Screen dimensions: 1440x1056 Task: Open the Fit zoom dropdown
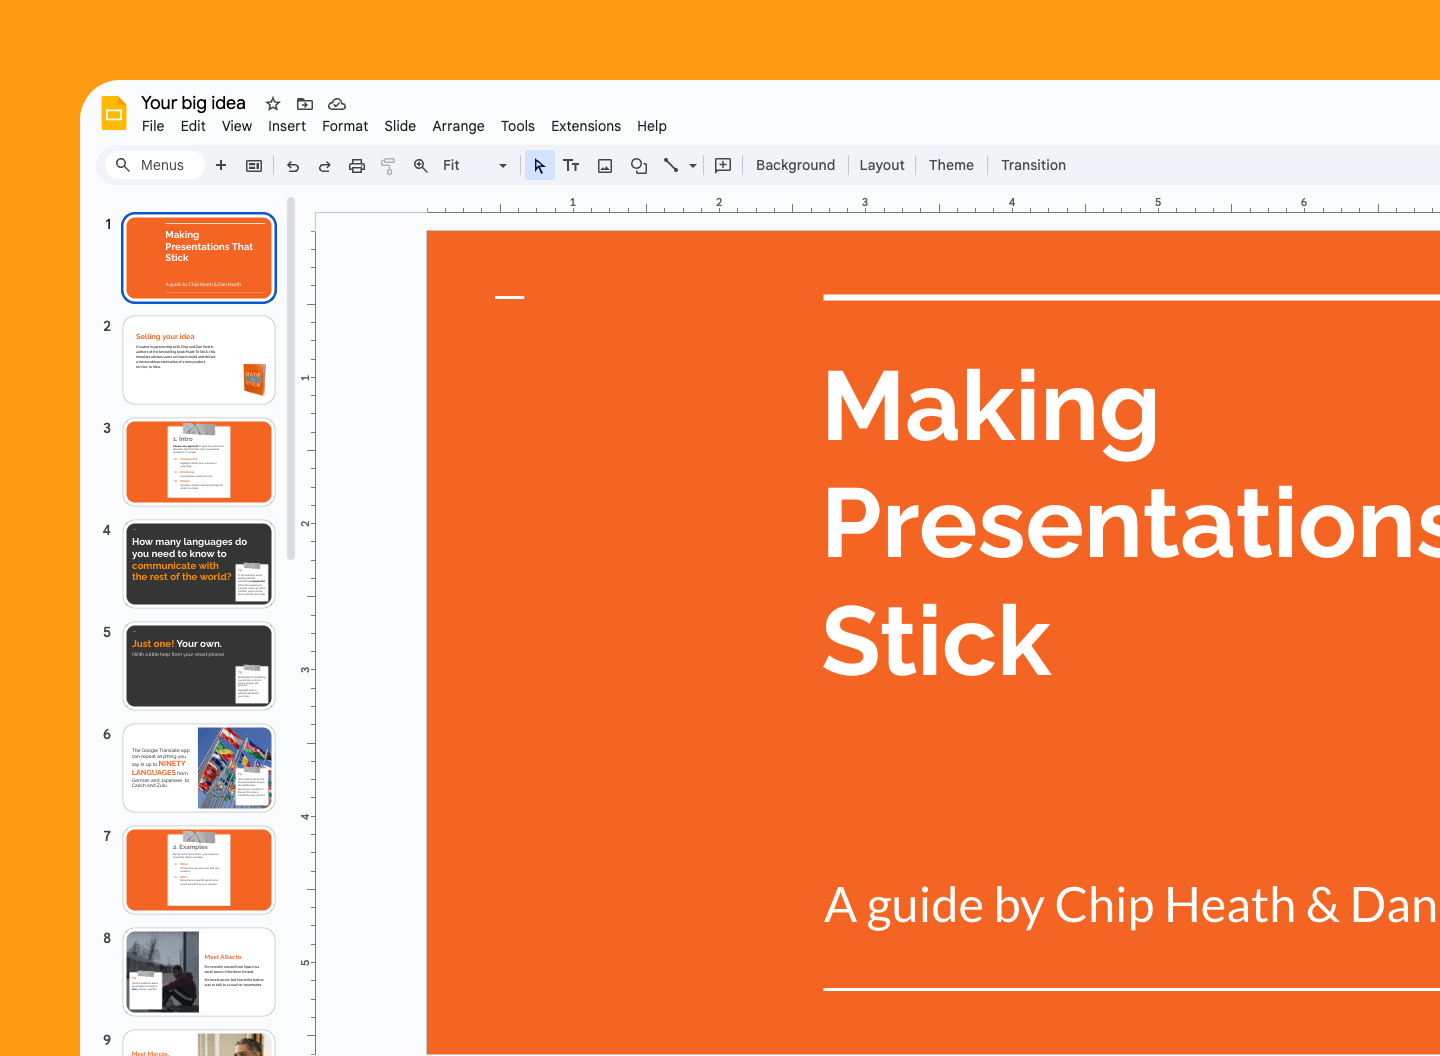502,165
